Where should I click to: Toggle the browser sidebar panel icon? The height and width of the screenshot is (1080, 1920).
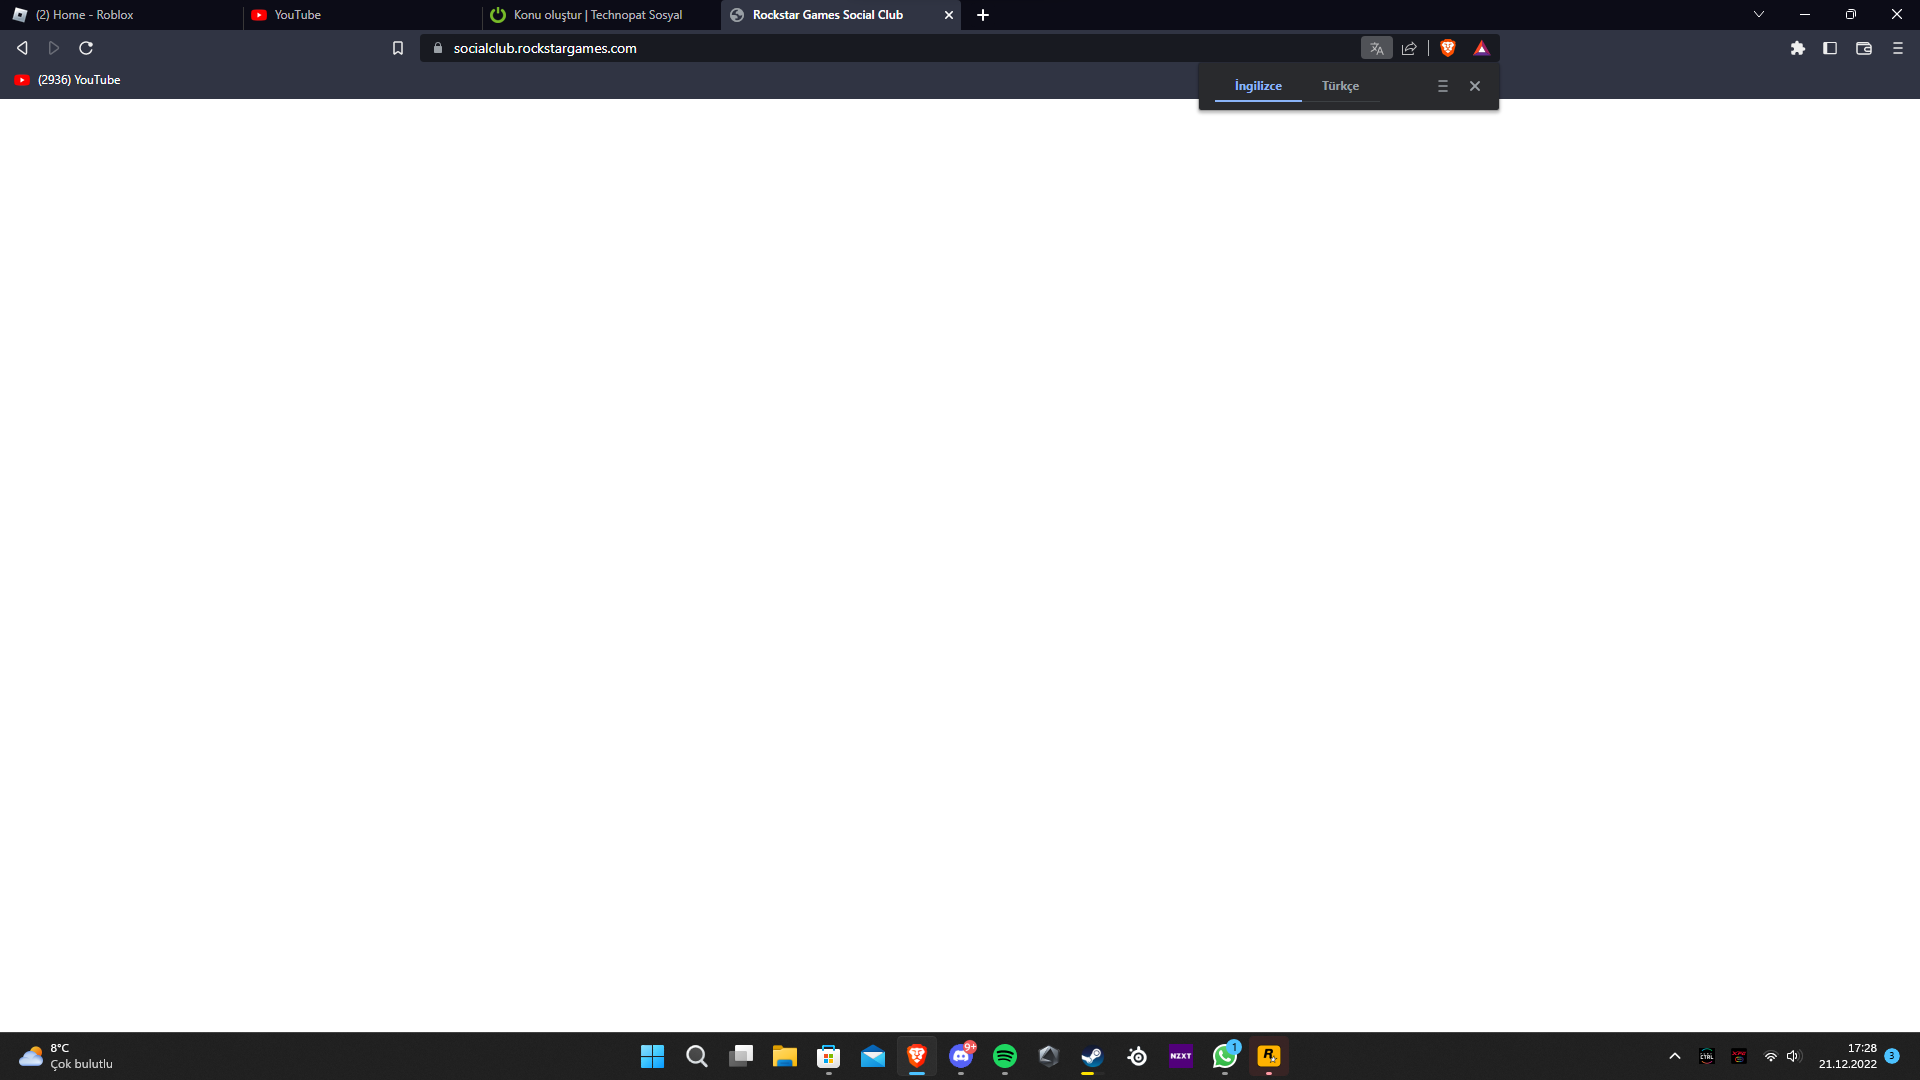pos(1830,48)
